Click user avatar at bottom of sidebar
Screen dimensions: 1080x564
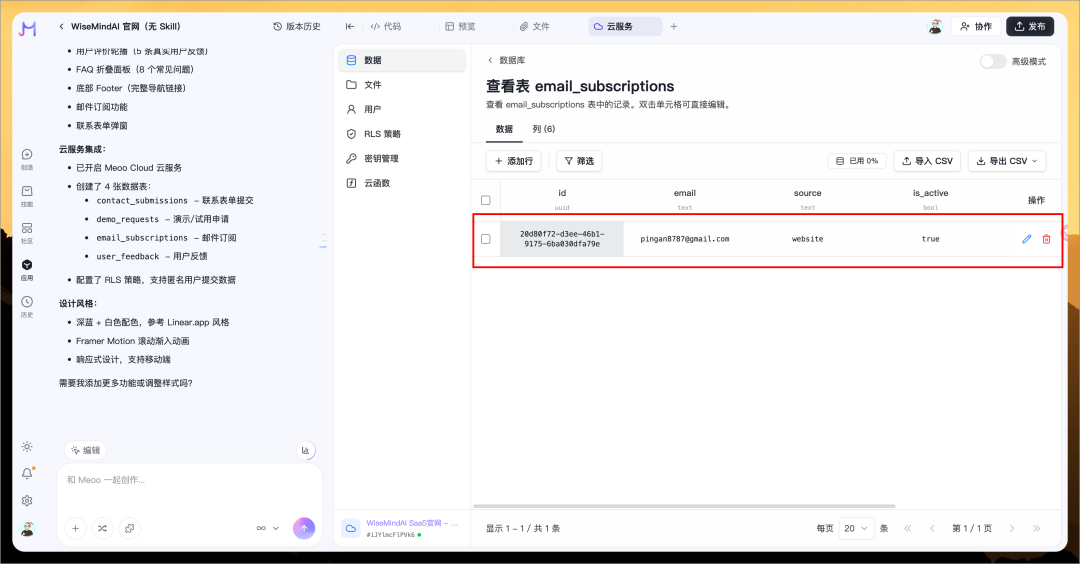(27, 528)
